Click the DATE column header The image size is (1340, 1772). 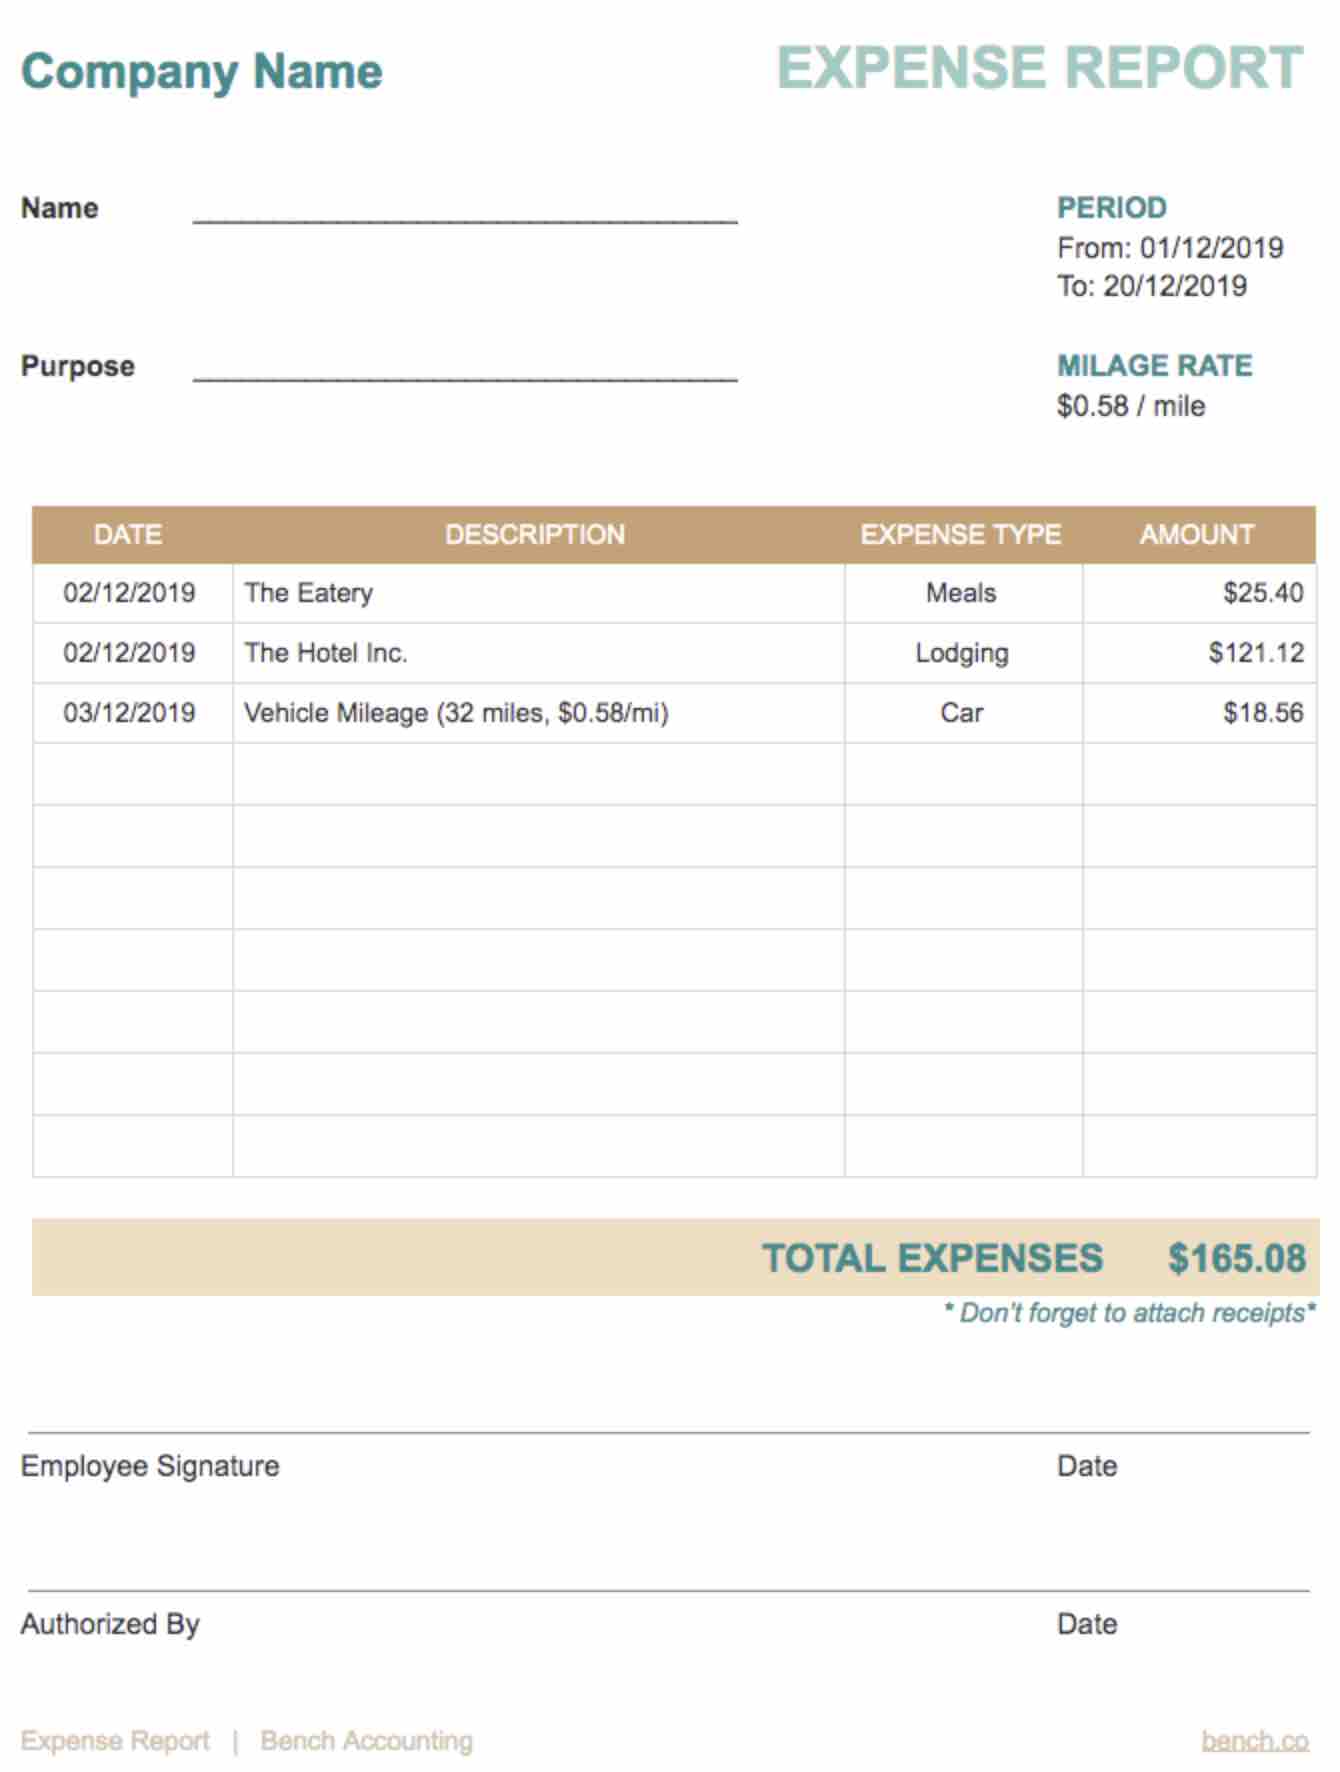[128, 534]
